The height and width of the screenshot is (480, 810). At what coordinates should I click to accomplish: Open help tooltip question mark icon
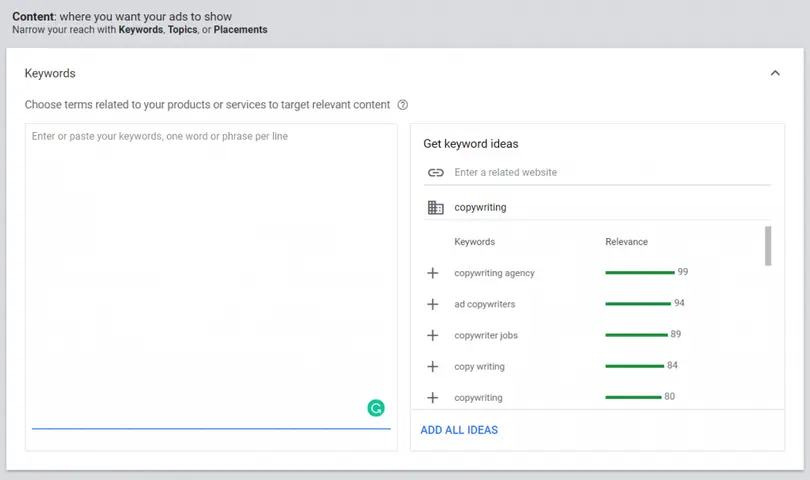pyautogui.click(x=403, y=105)
